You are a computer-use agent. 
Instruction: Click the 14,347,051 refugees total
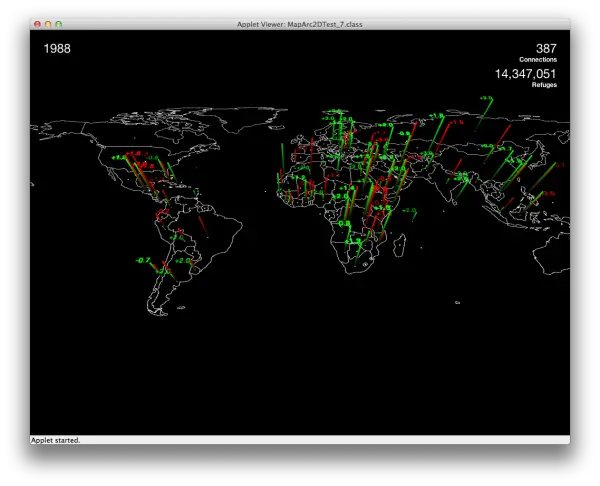pos(525,74)
